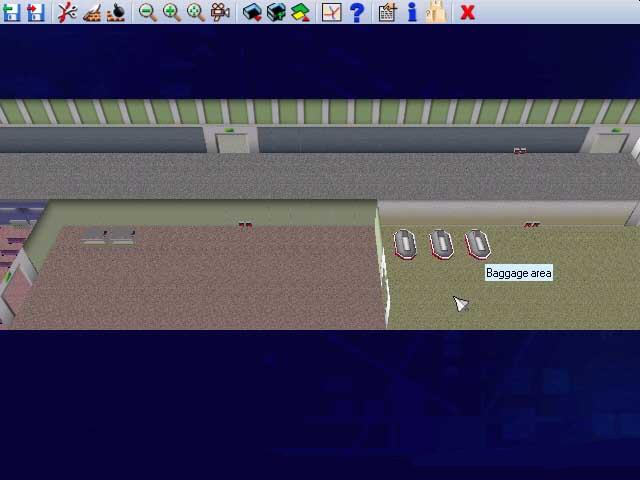Click the tan building icon
640x480 pixels.
[435, 12]
